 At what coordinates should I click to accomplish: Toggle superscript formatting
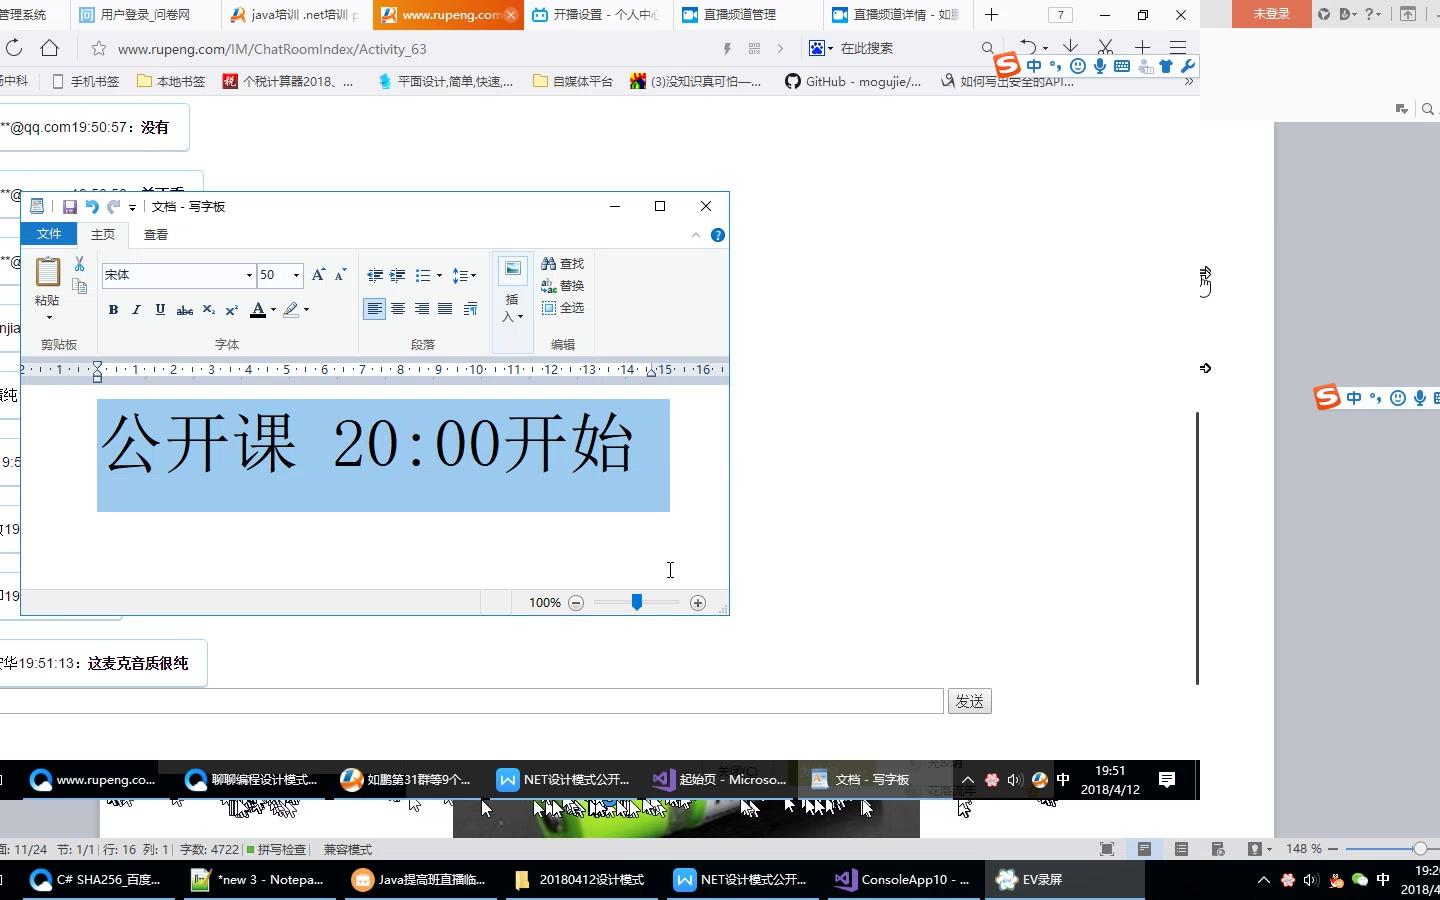point(231,310)
